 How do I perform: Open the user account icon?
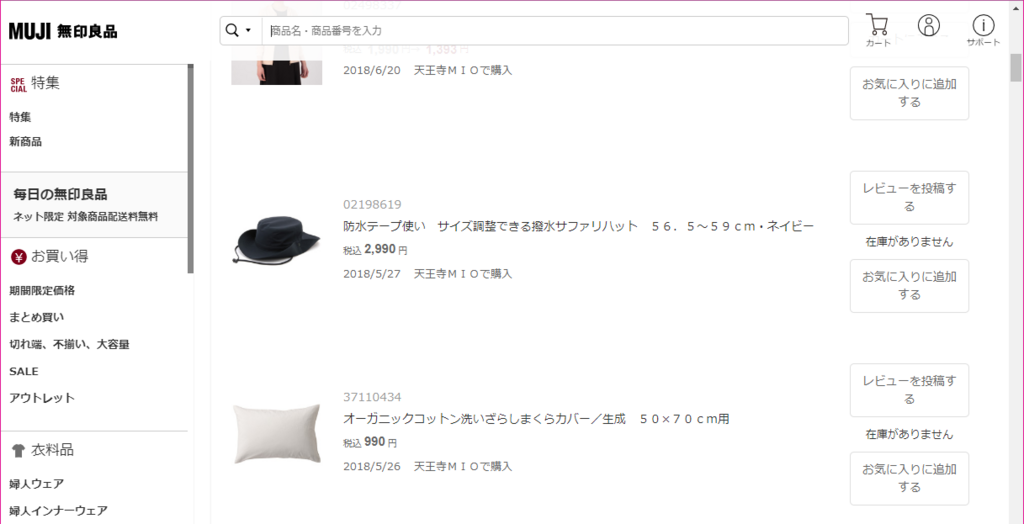click(928, 25)
